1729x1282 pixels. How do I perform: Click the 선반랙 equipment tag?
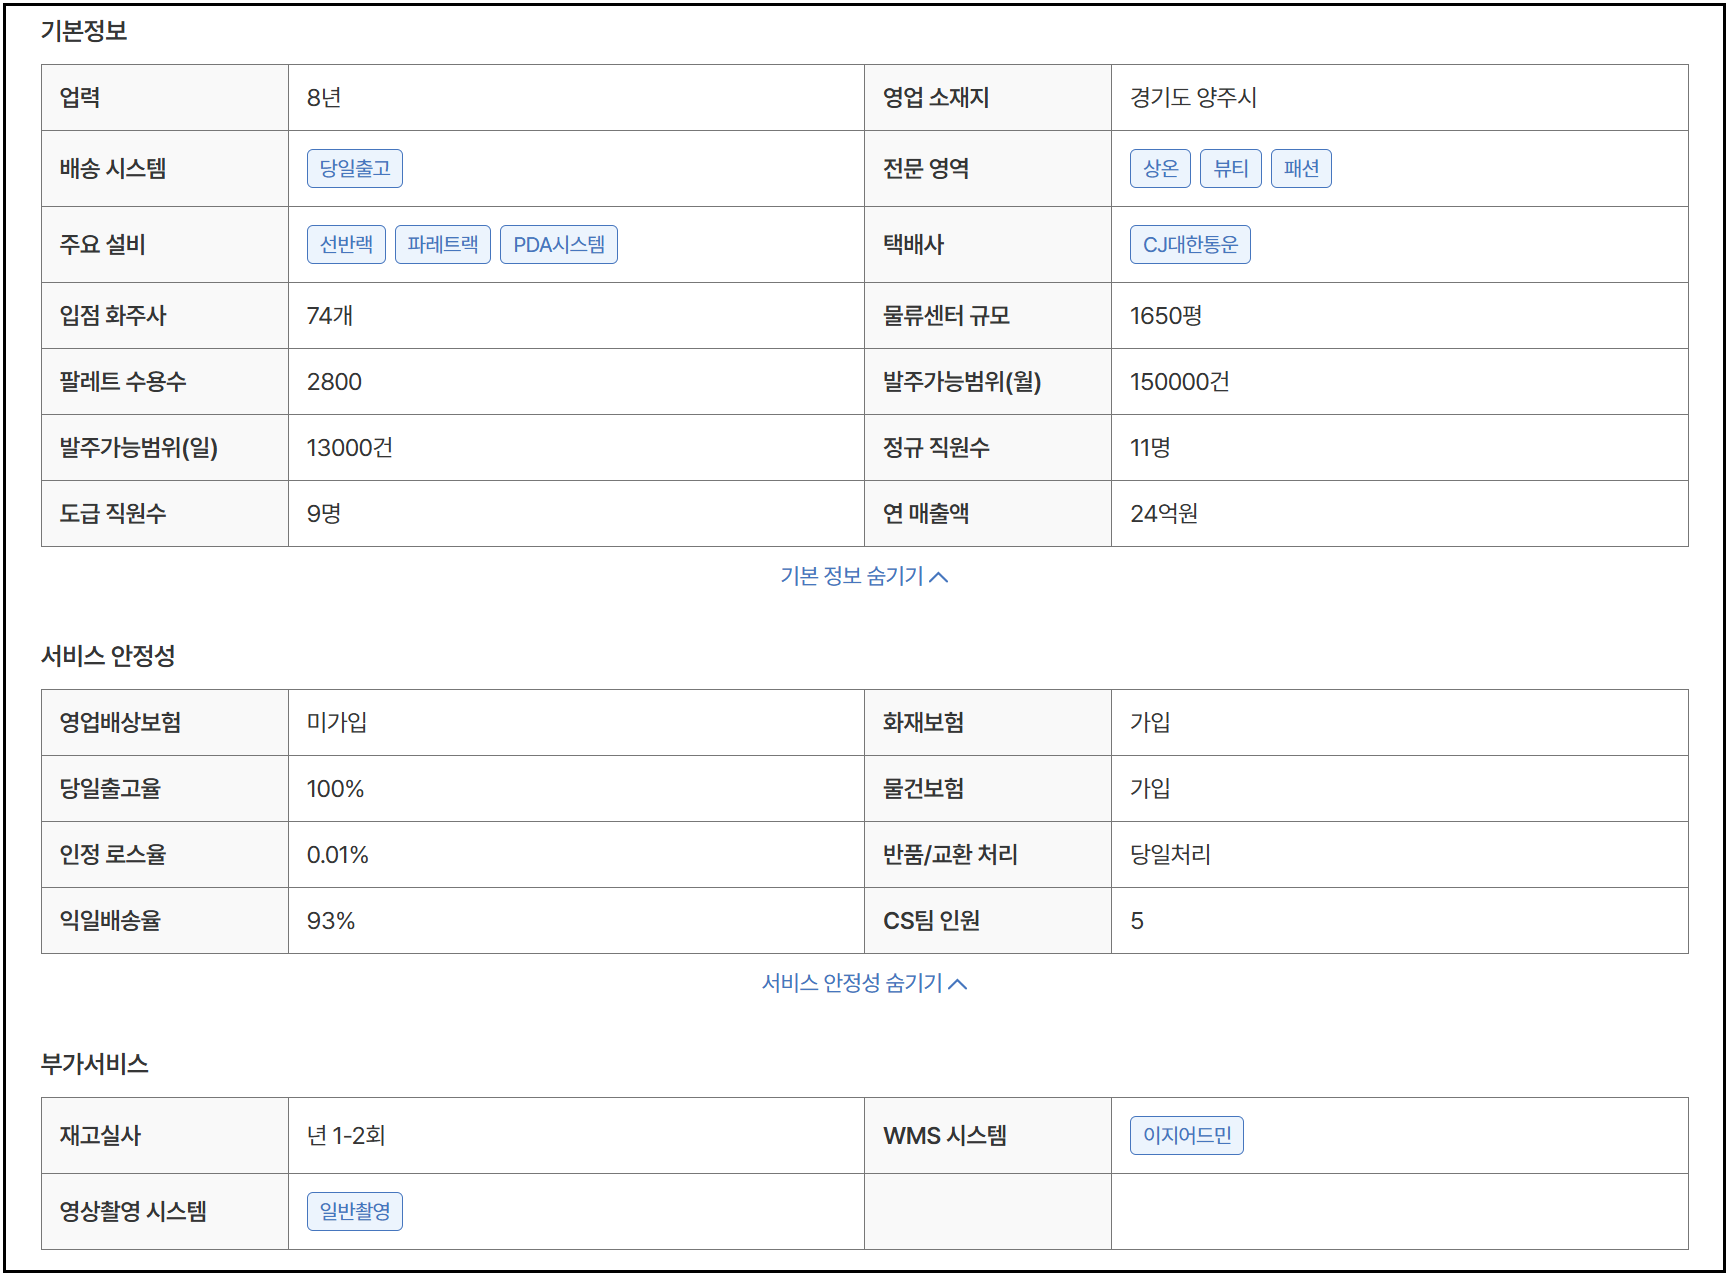(x=346, y=244)
